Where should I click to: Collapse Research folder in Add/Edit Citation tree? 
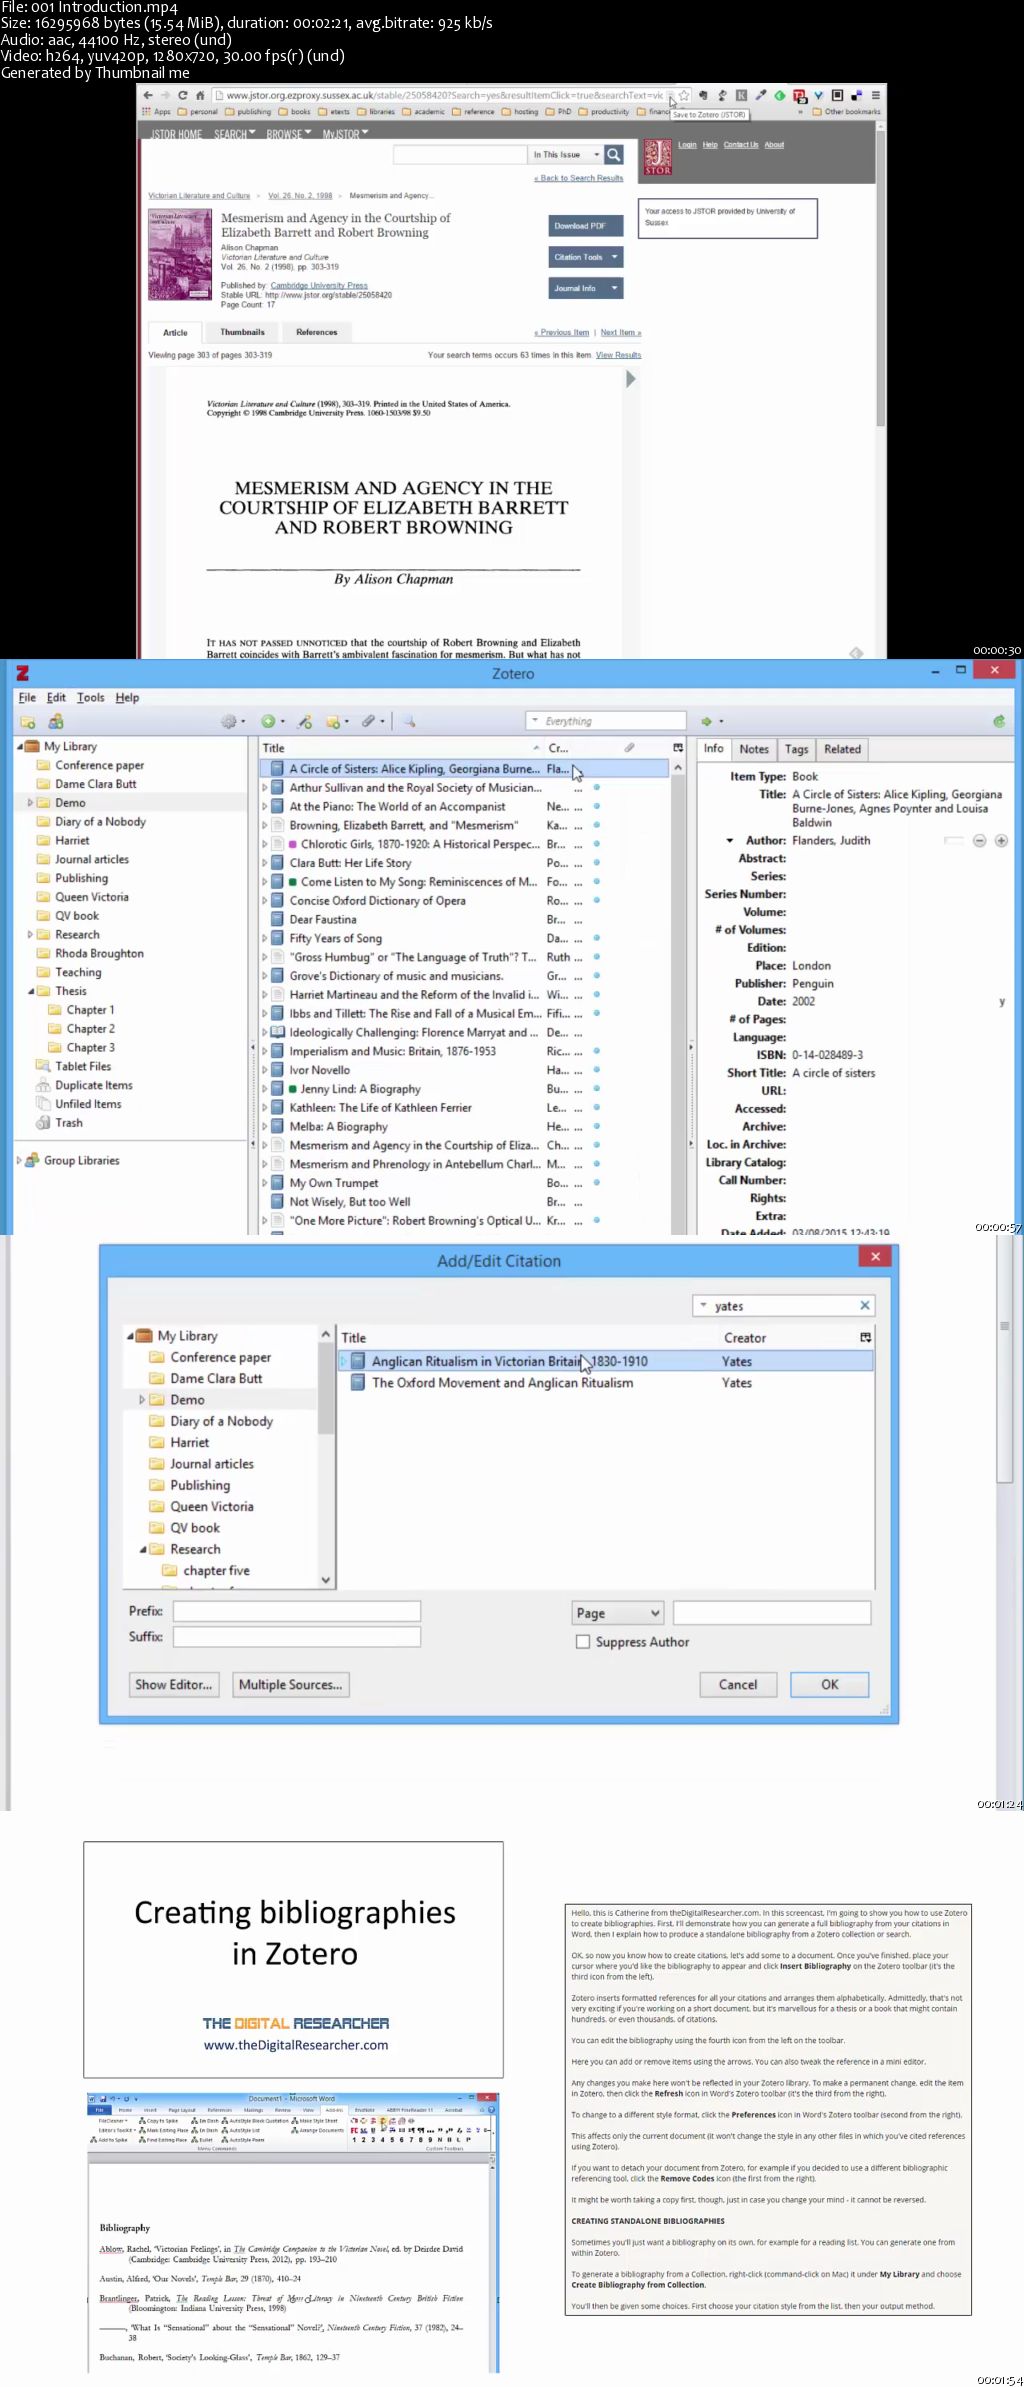pyautogui.click(x=142, y=1550)
